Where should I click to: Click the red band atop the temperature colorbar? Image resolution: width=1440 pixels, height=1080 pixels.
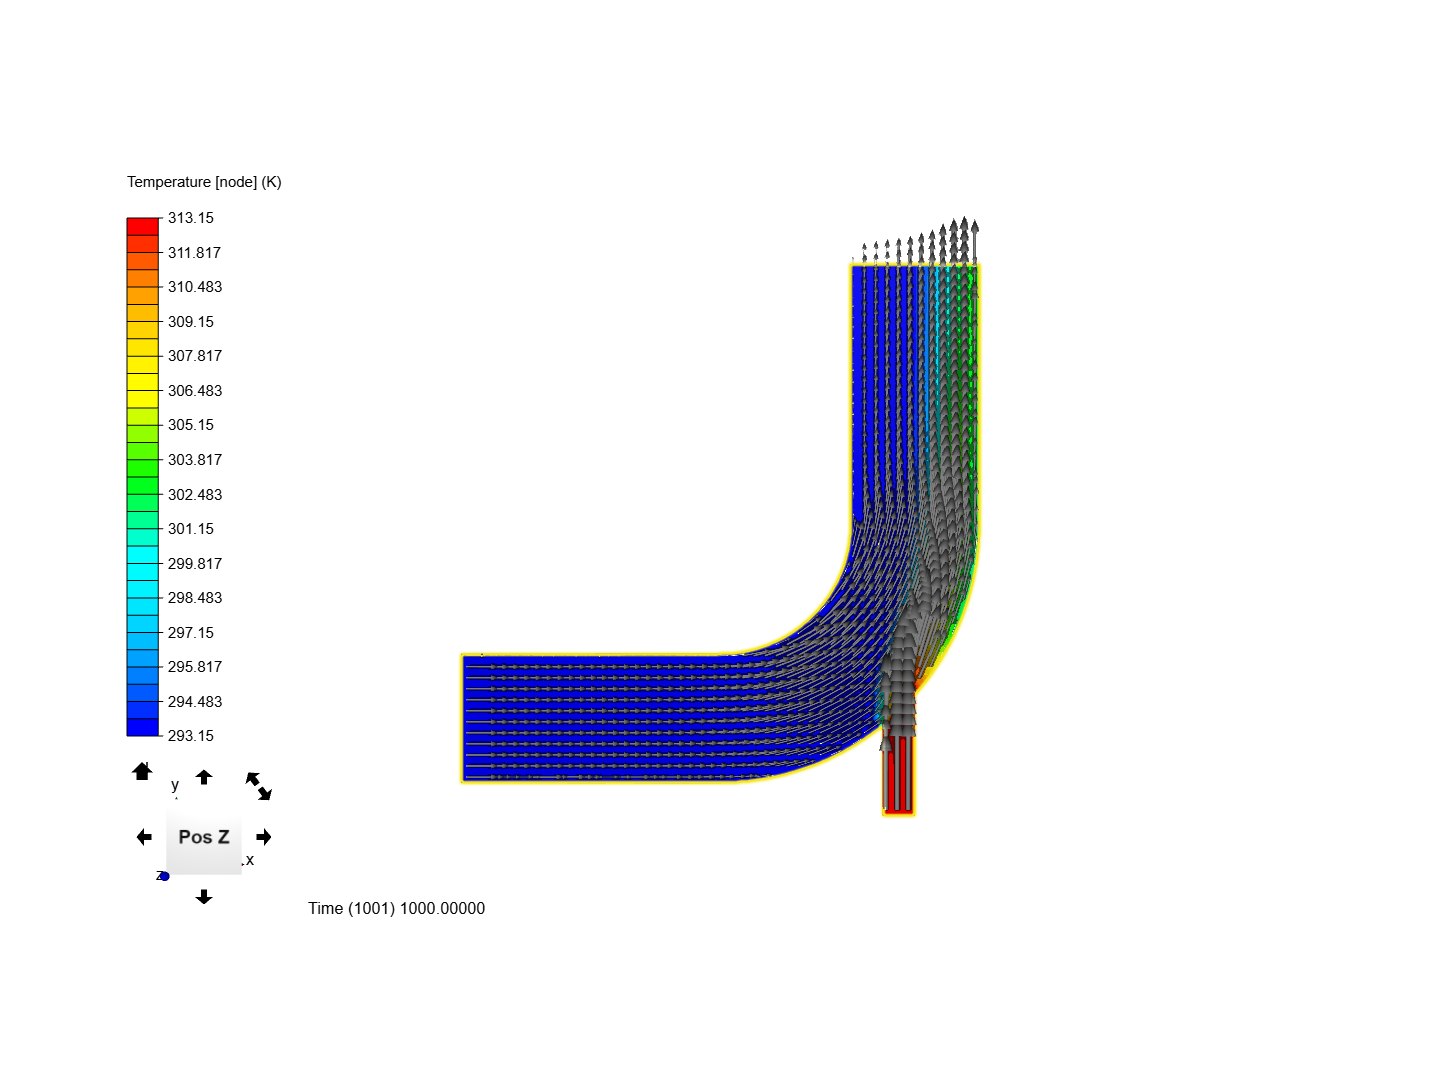(x=142, y=224)
